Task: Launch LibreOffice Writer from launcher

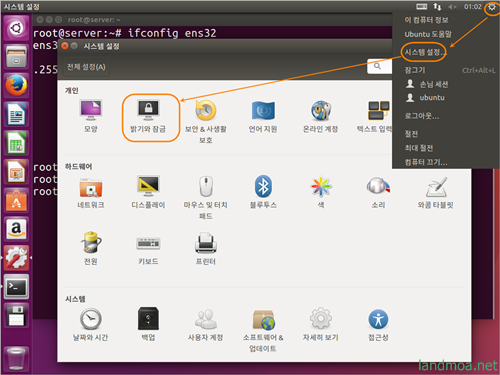Action: point(16,114)
